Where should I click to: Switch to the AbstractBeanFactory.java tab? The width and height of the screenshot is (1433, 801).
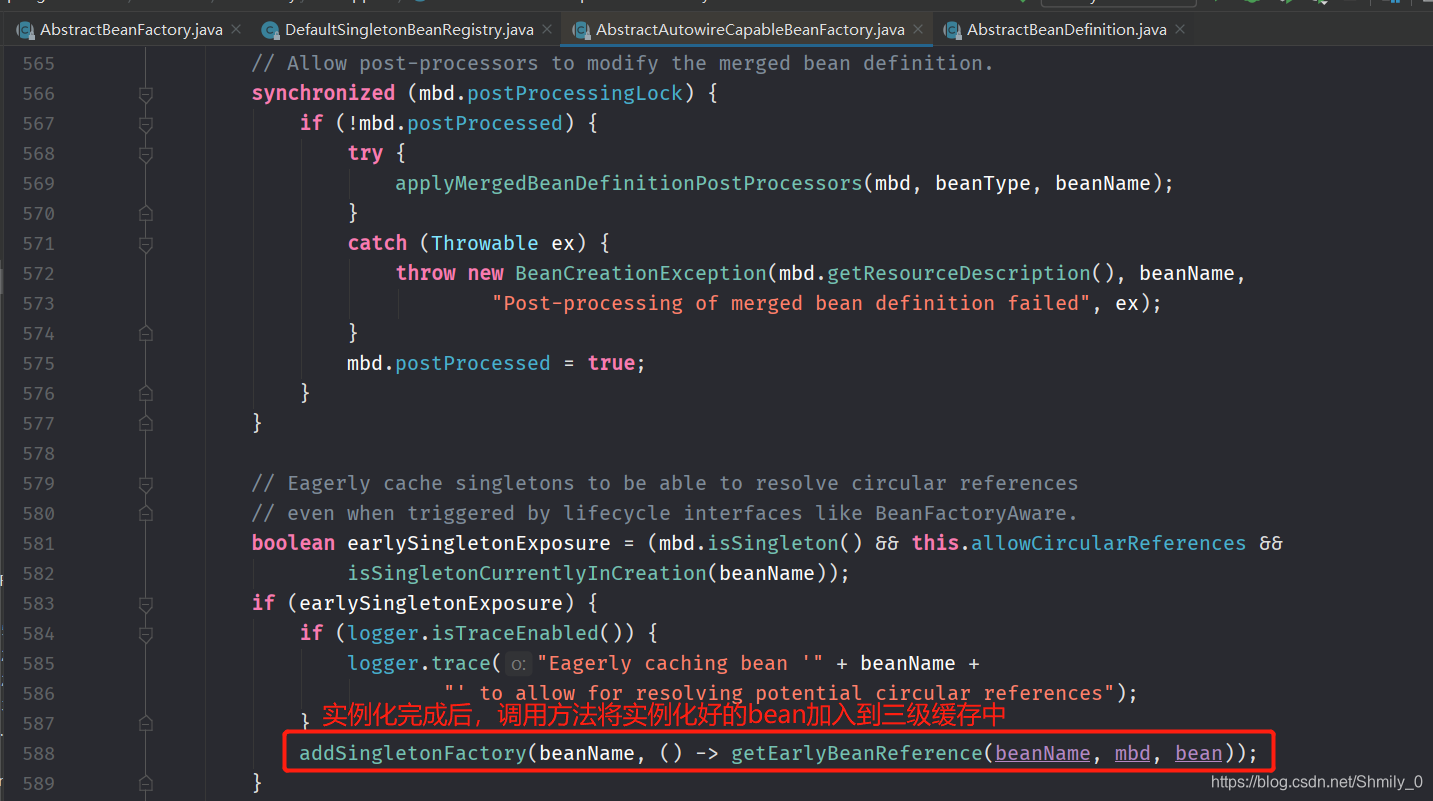(131, 29)
